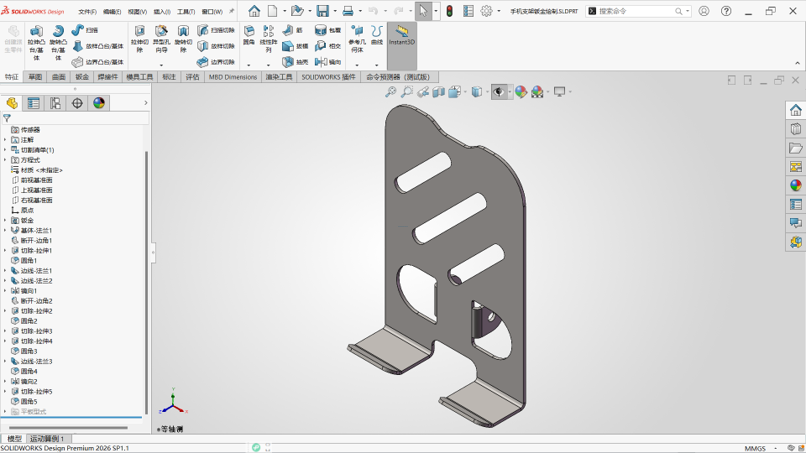This screenshot has height=453, width=806.
Task: Click the 筋 rib tool
Action: [292, 30]
